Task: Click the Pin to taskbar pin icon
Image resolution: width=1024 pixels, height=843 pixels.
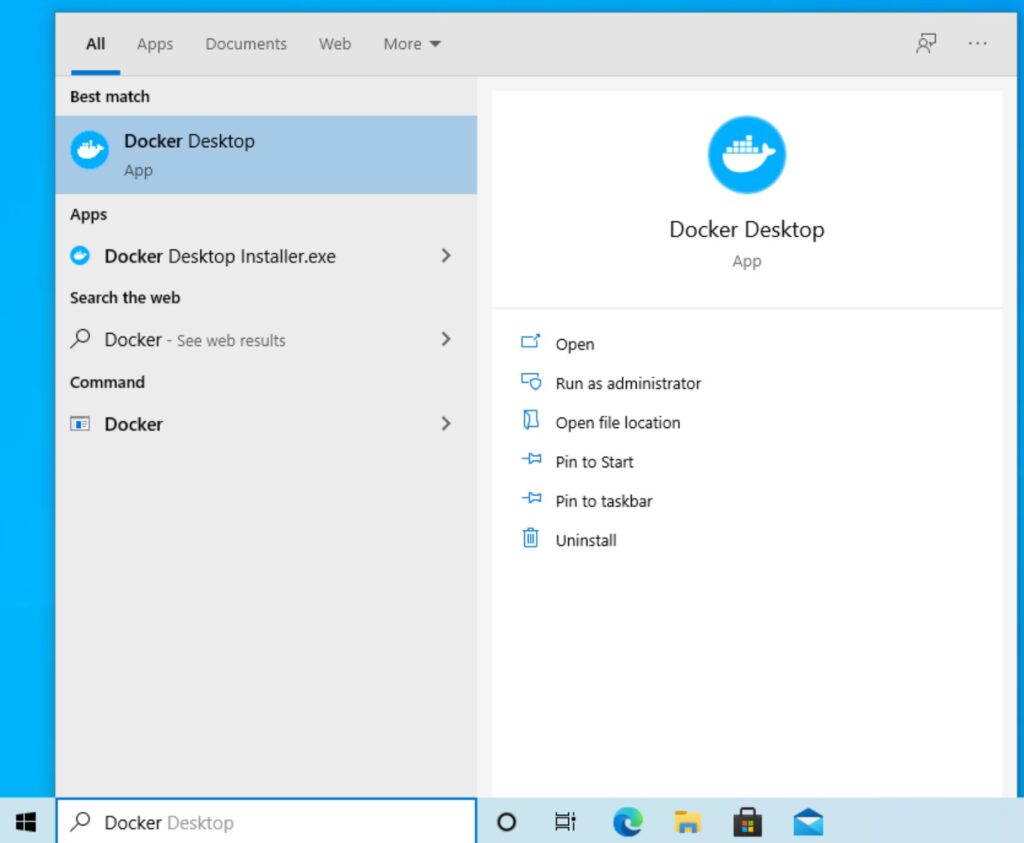Action: 532,498
